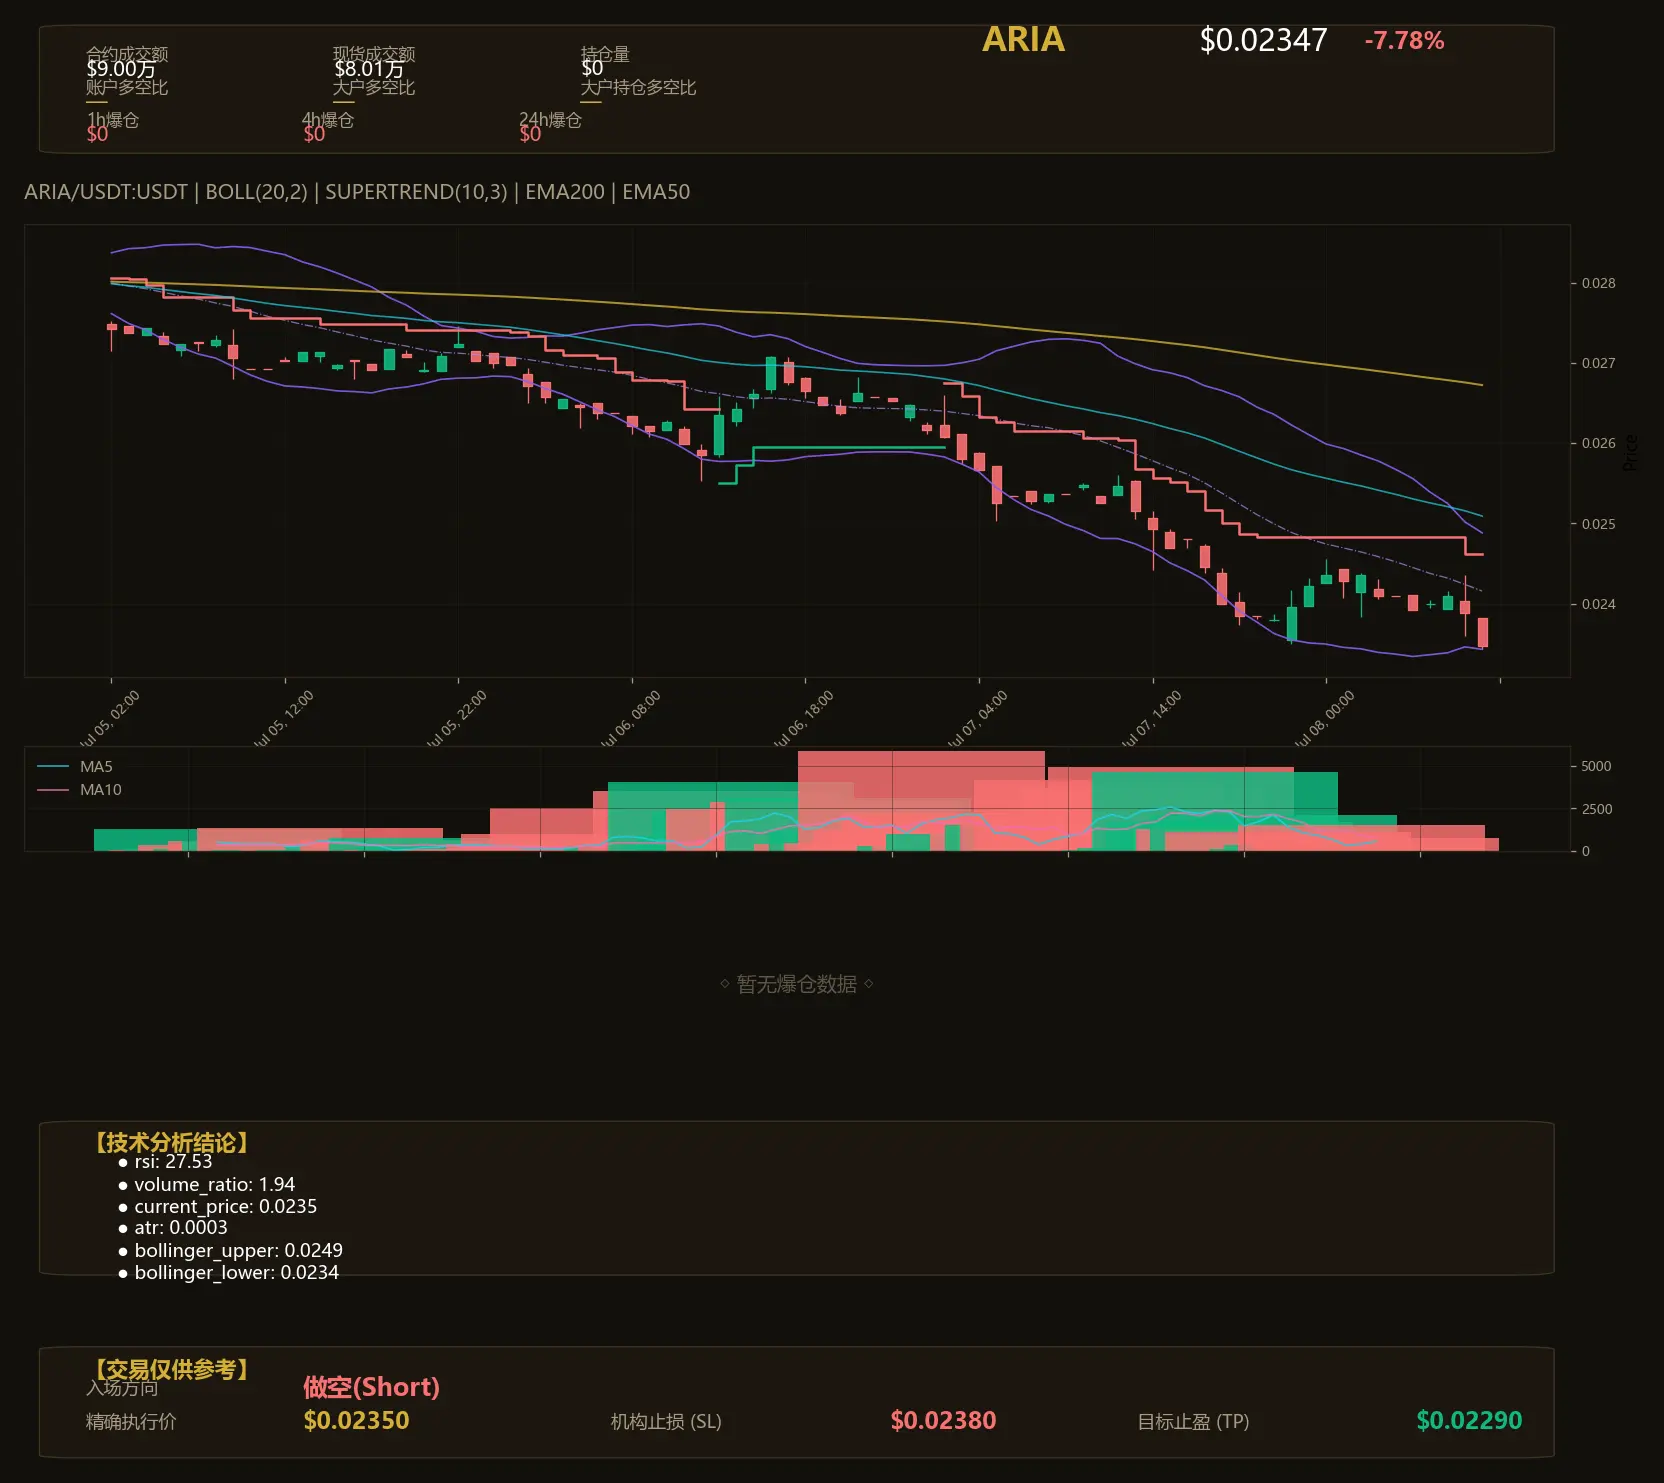Image resolution: width=1664 pixels, height=1483 pixels.
Task: Click the 大户多空比 label
Action: pyautogui.click(x=374, y=87)
